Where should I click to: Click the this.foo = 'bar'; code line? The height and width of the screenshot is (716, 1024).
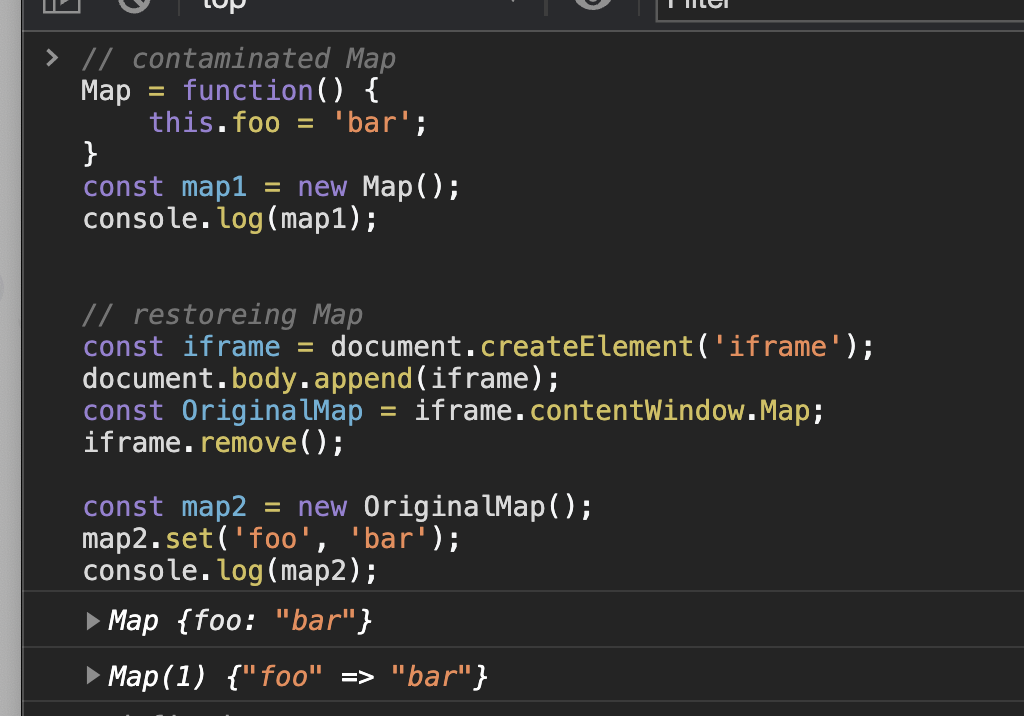(288, 122)
